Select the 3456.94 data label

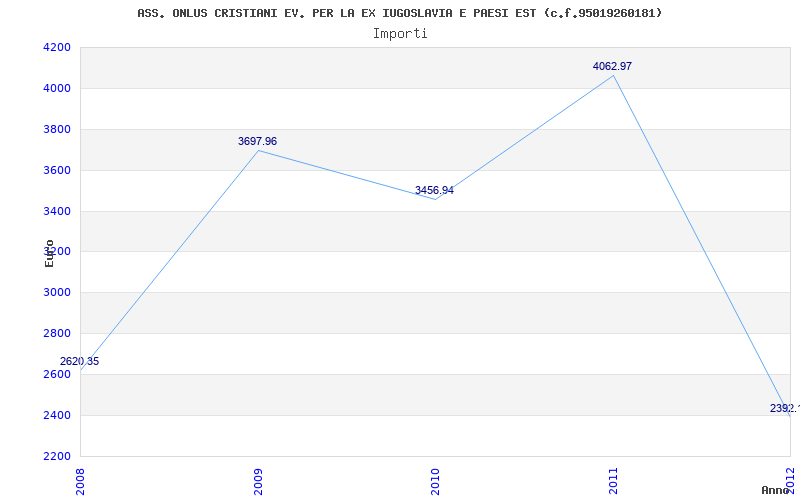click(434, 191)
